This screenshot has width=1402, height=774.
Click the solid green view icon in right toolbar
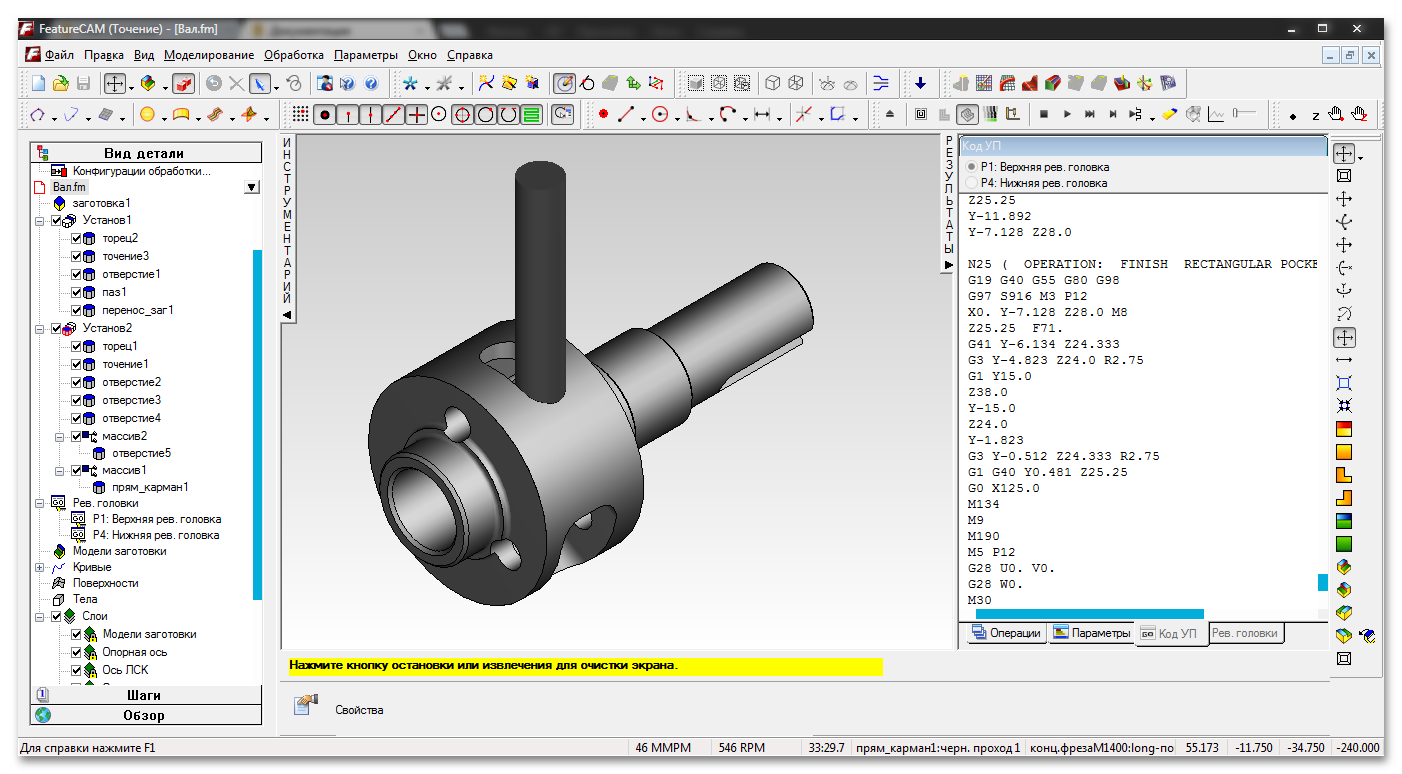pos(1344,544)
